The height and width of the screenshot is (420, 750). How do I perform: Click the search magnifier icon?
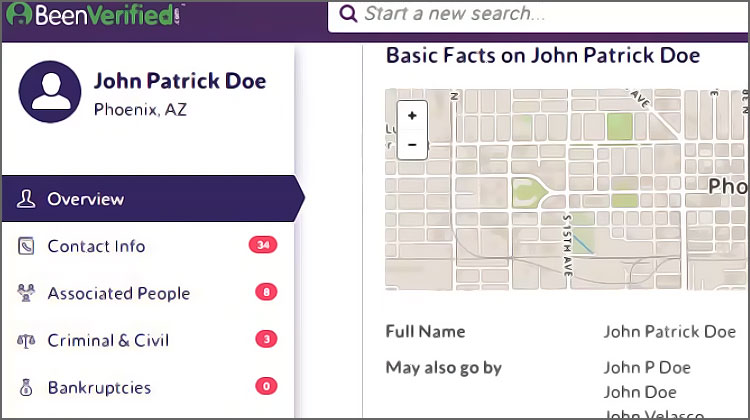(x=348, y=13)
